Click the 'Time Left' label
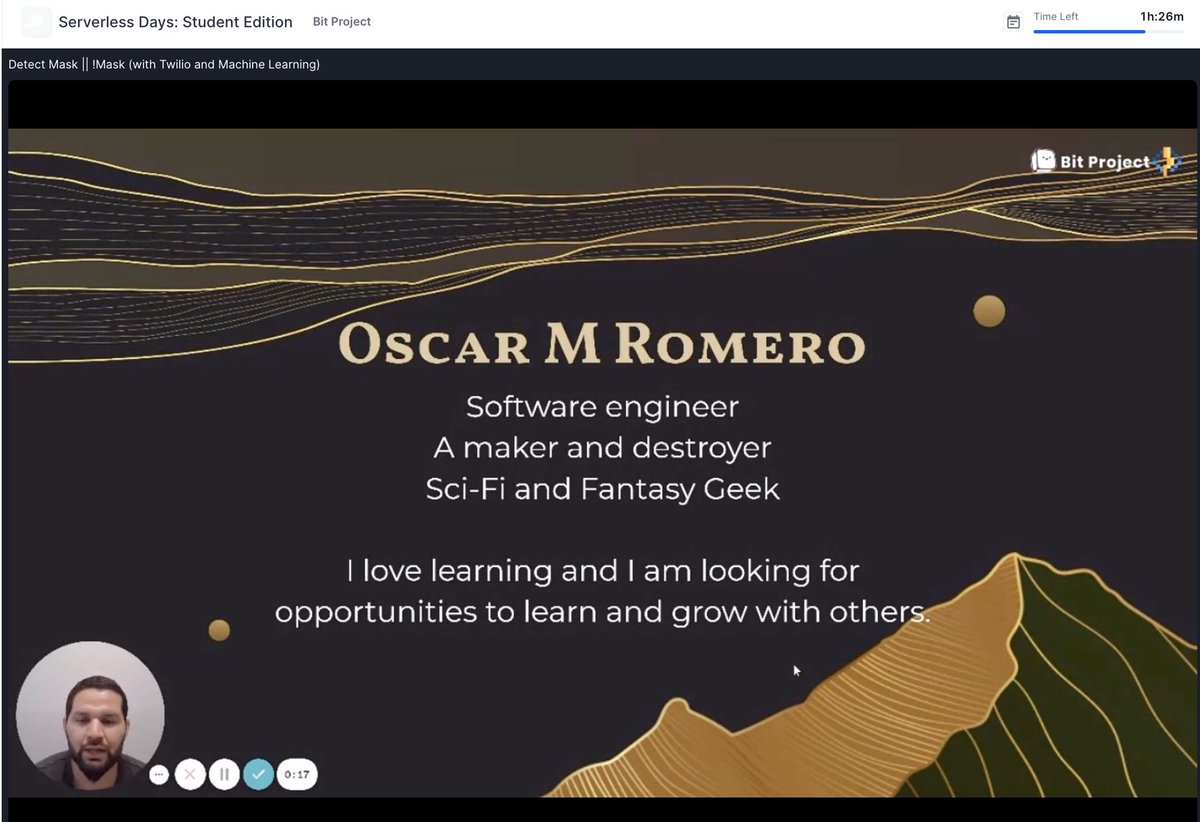Image resolution: width=1200 pixels, height=822 pixels. tap(1056, 17)
